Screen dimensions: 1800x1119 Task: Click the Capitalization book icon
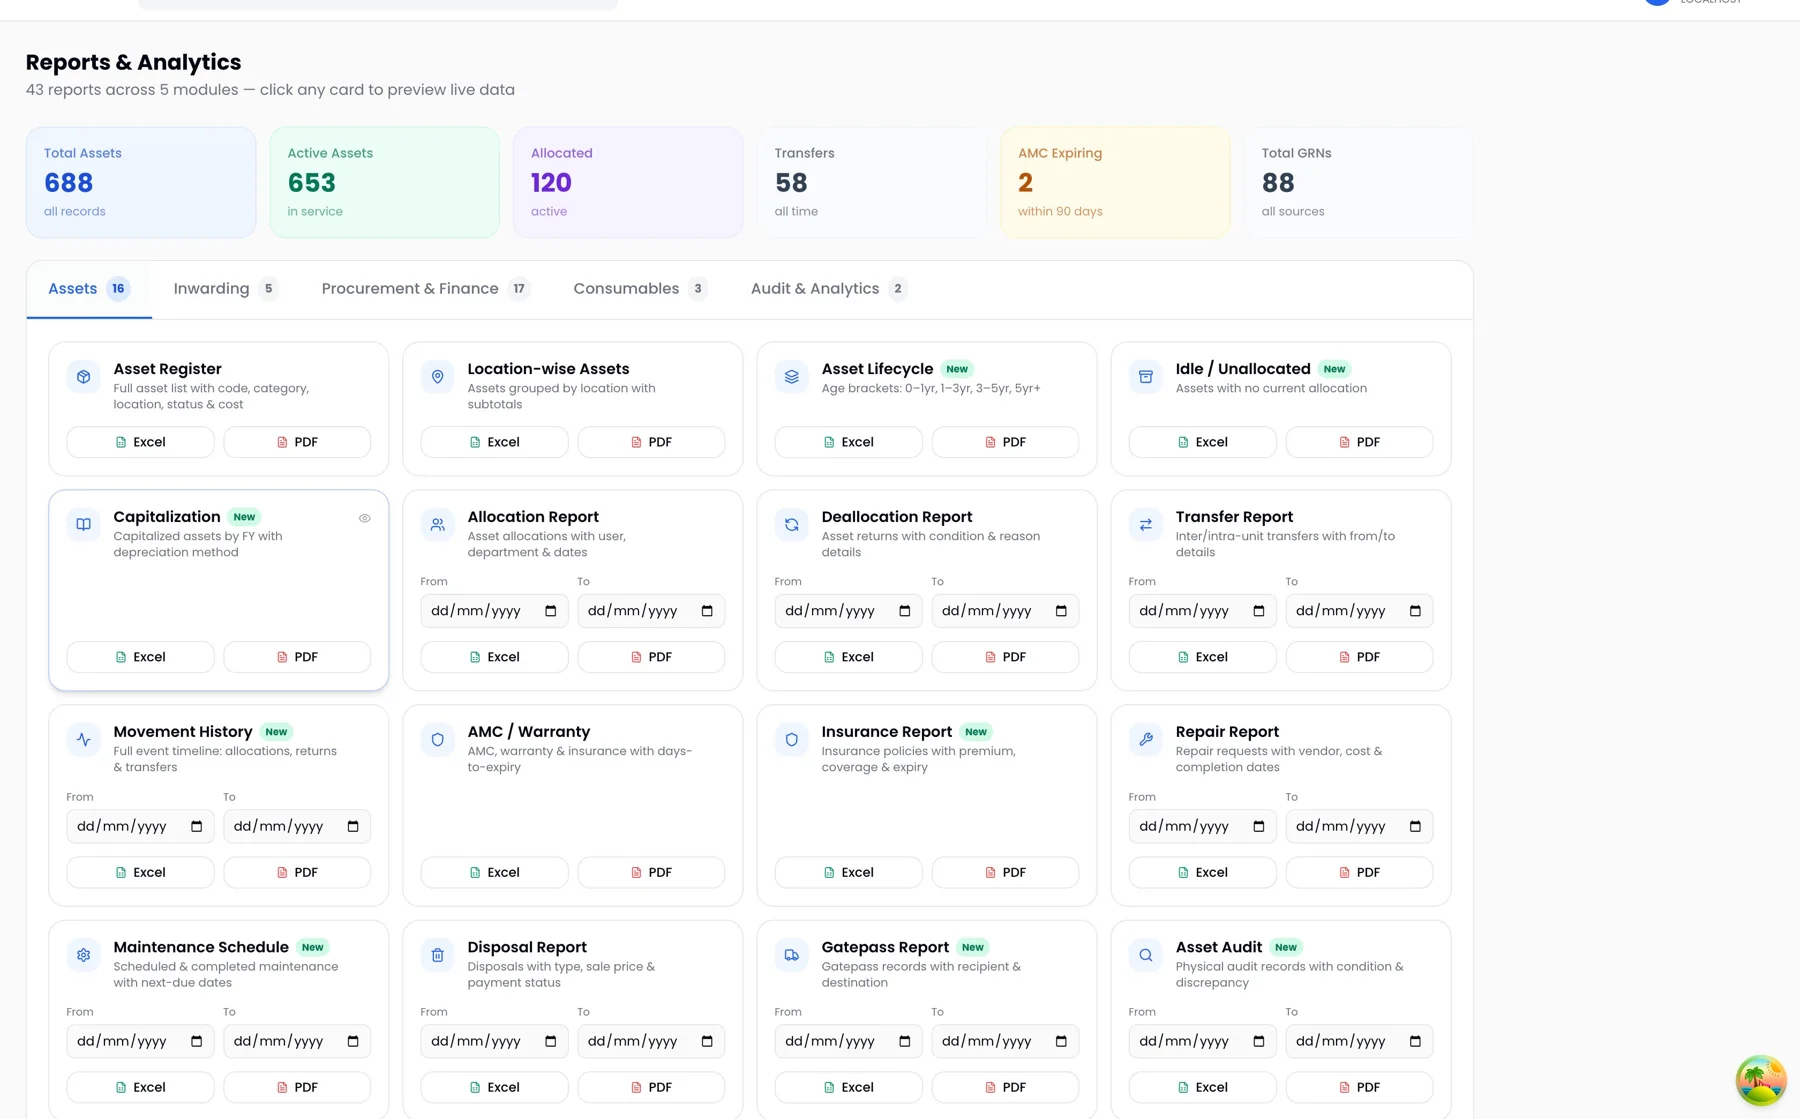point(84,524)
